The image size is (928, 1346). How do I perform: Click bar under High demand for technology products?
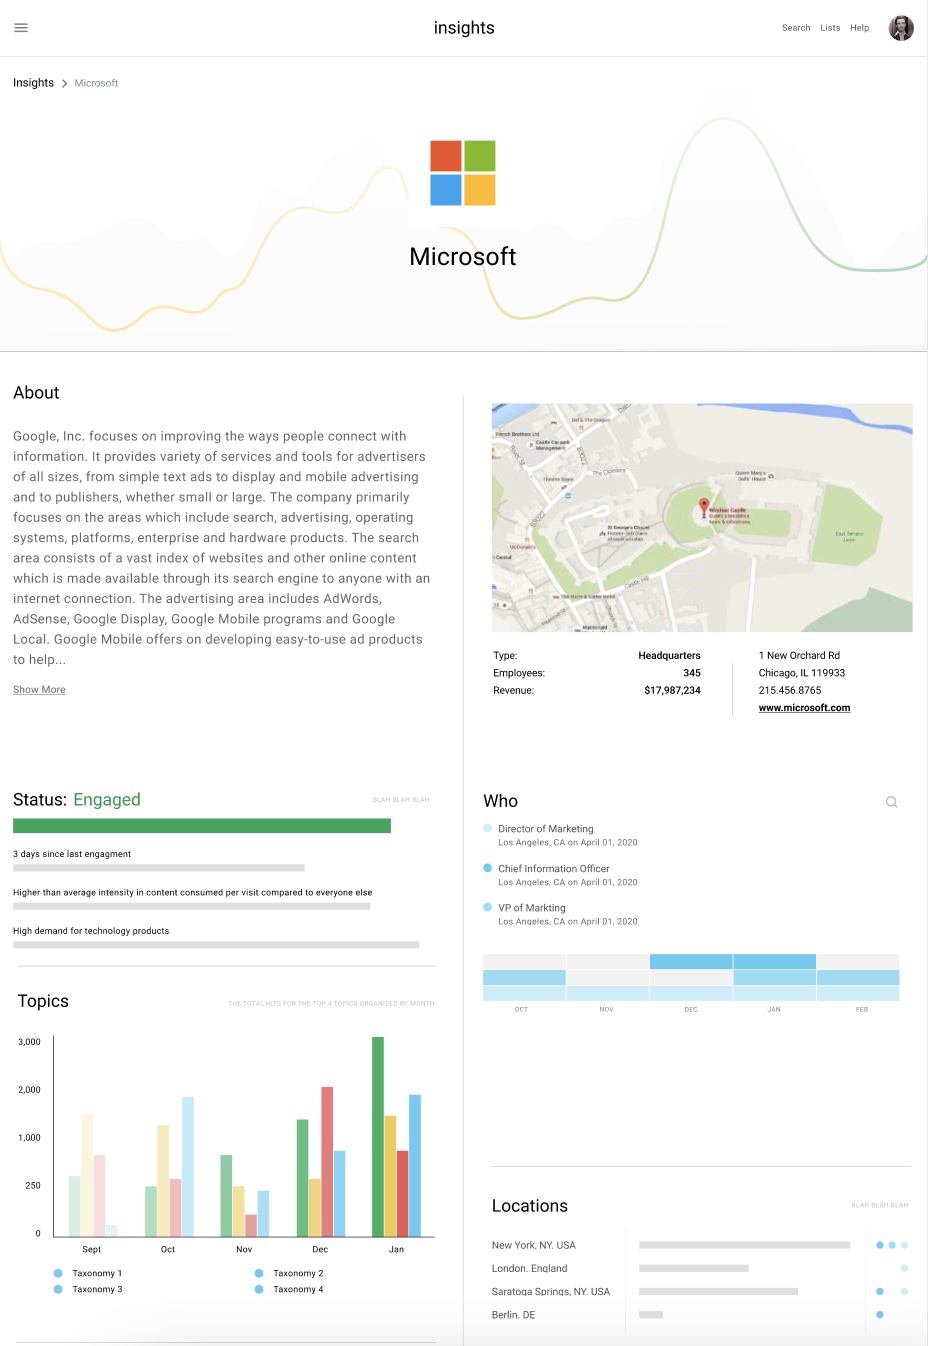[216, 944]
